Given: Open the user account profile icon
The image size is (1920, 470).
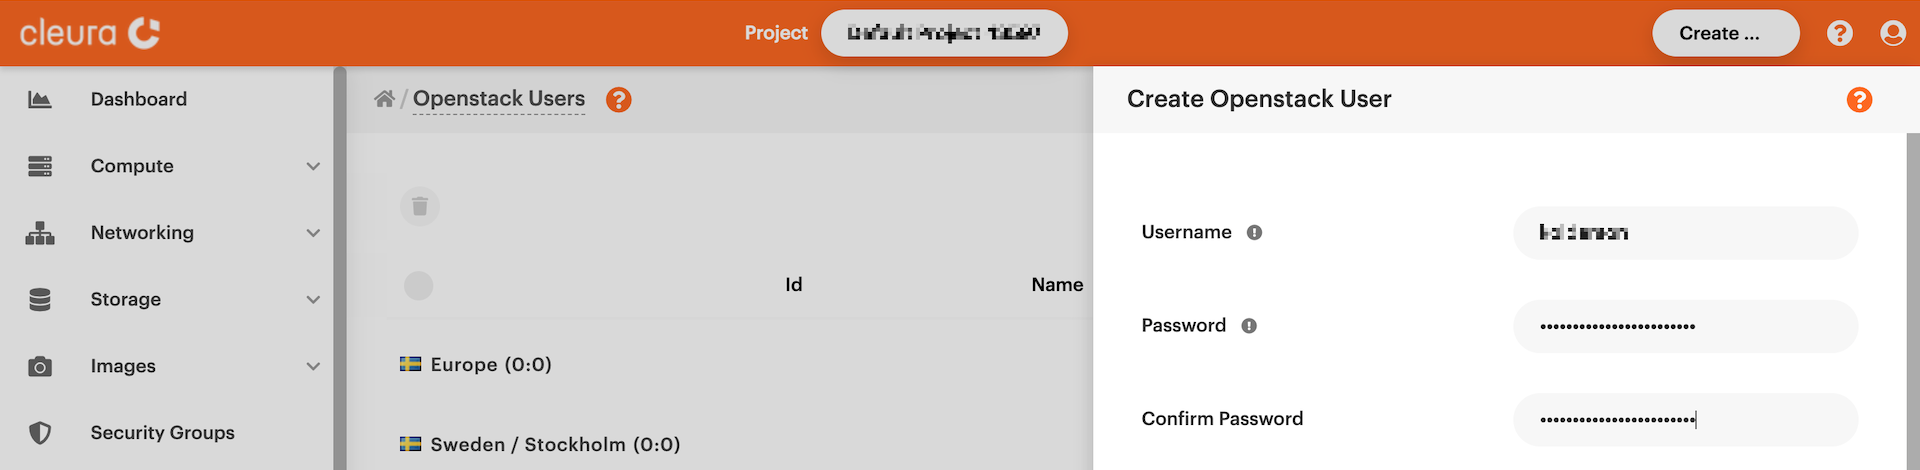Looking at the screenshot, I should (x=1892, y=33).
